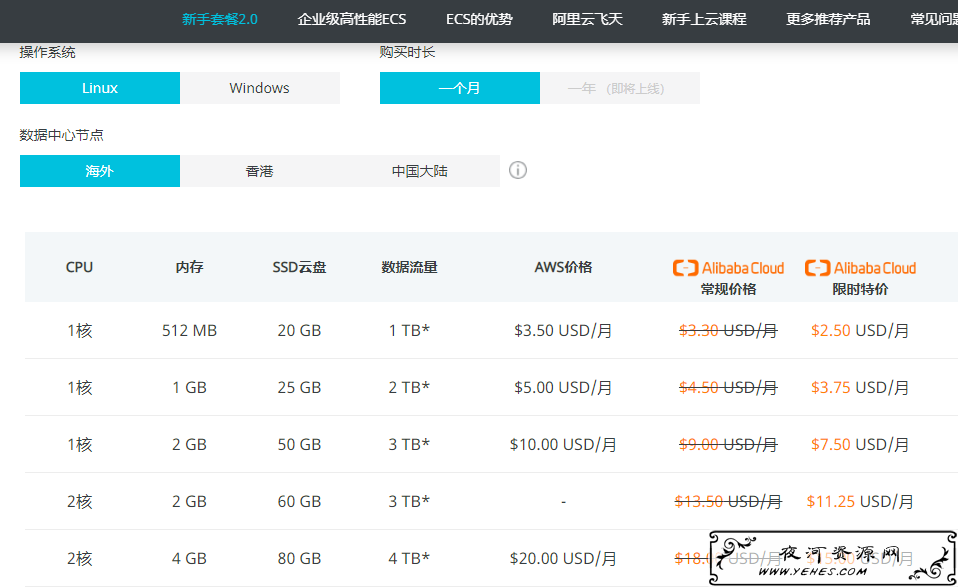Click the $3.75 USD/月 special price
The image size is (958, 587).
point(860,387)
